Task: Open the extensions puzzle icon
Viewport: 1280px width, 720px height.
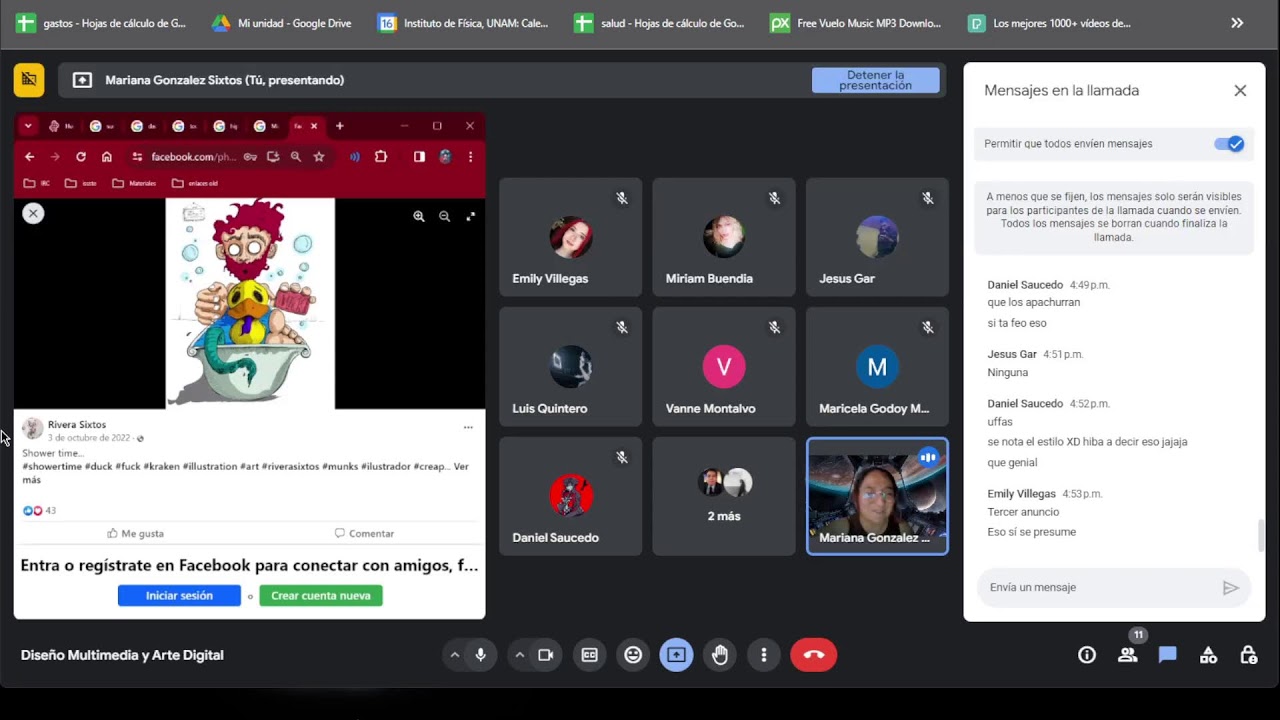Action: pos(381,157)
